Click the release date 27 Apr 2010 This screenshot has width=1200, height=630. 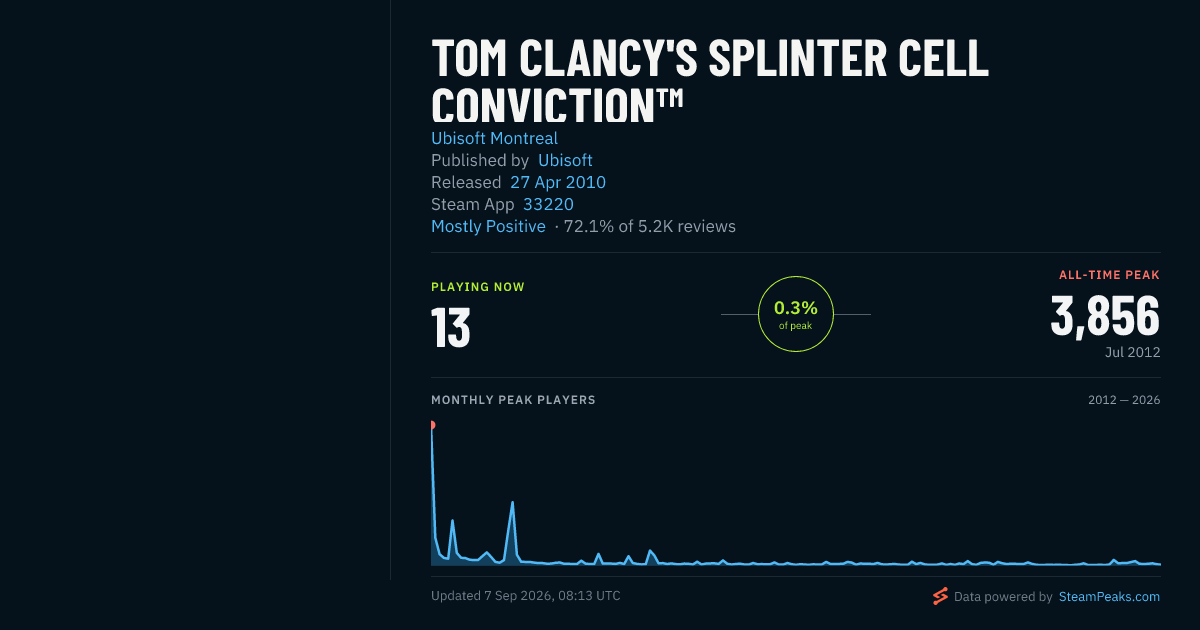coord(558,182)
